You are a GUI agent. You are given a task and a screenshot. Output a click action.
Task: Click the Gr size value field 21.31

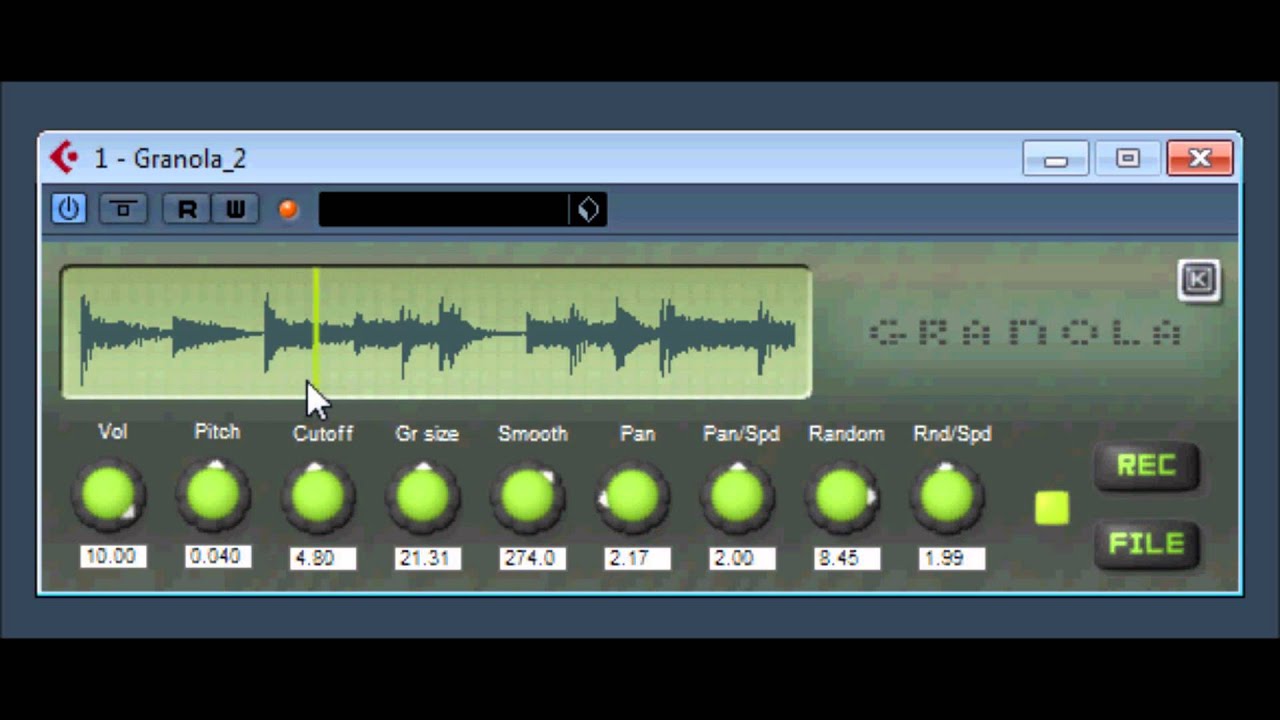click(427, 558)
